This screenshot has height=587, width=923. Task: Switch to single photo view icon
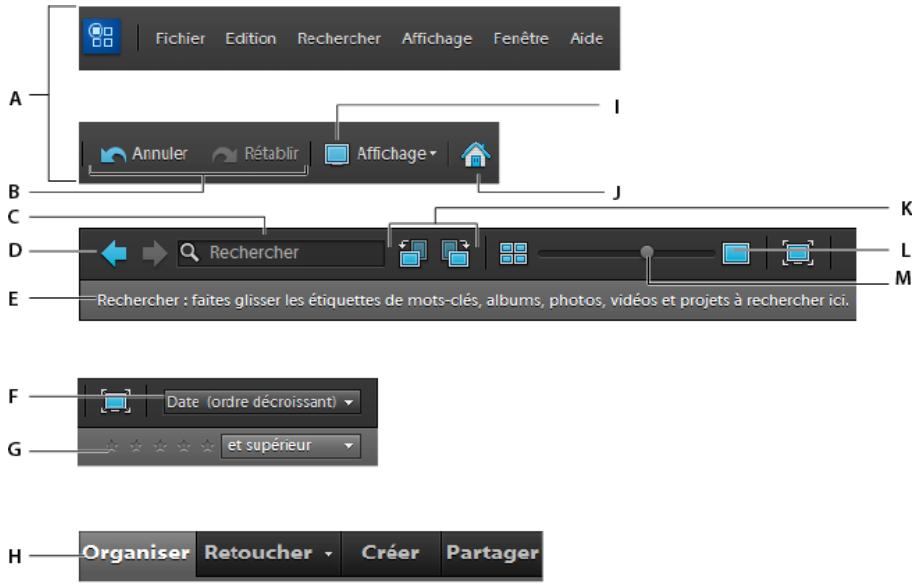(736, 254)
